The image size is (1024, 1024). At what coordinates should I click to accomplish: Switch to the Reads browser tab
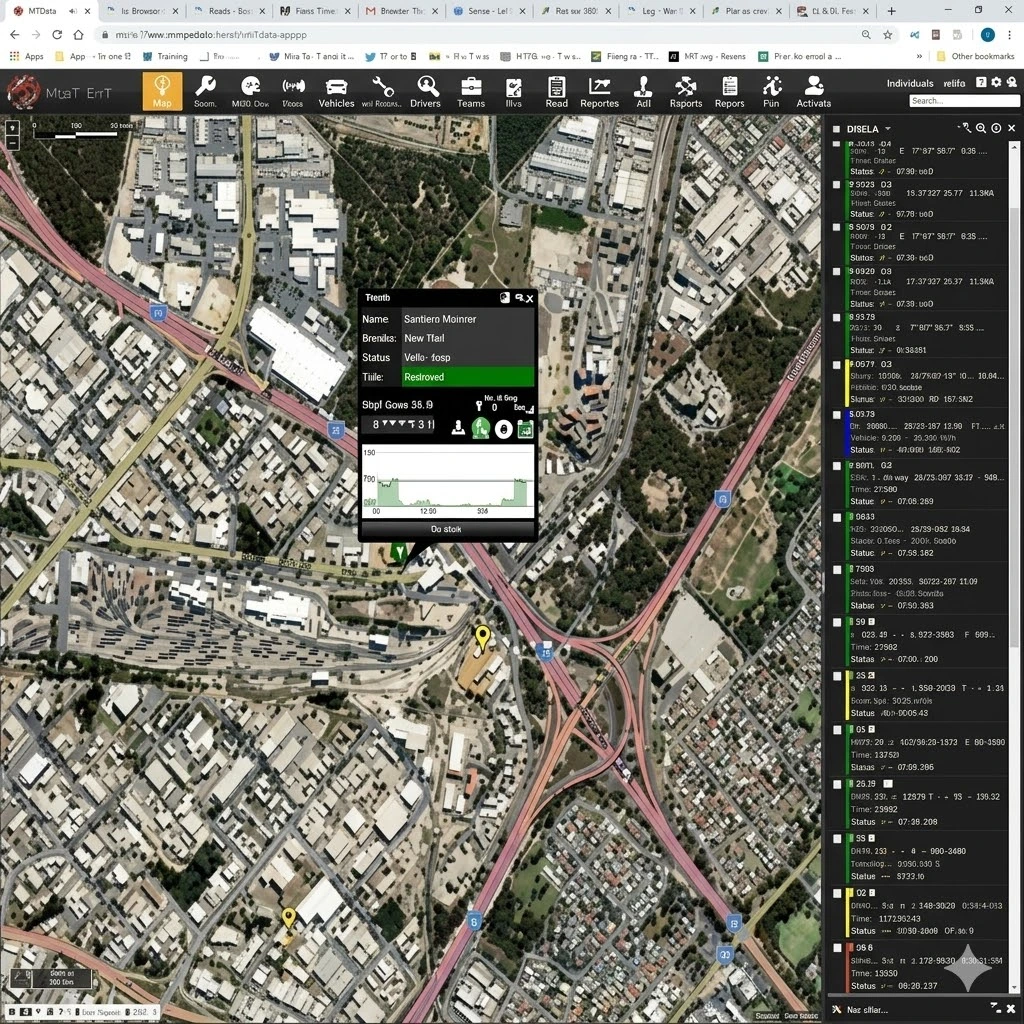pyautogui.click(x=230, y=11)
